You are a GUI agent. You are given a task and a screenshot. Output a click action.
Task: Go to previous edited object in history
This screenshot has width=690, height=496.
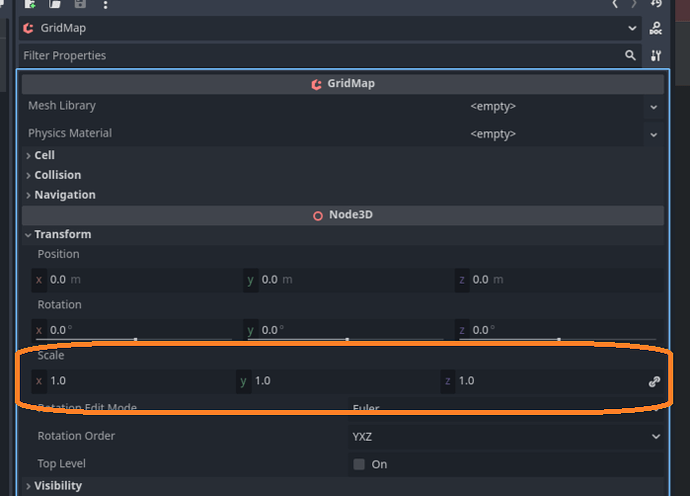615,4
